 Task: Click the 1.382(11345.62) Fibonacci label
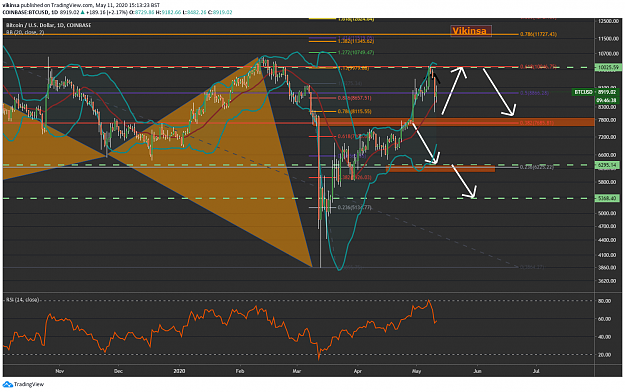click(356, 41)
